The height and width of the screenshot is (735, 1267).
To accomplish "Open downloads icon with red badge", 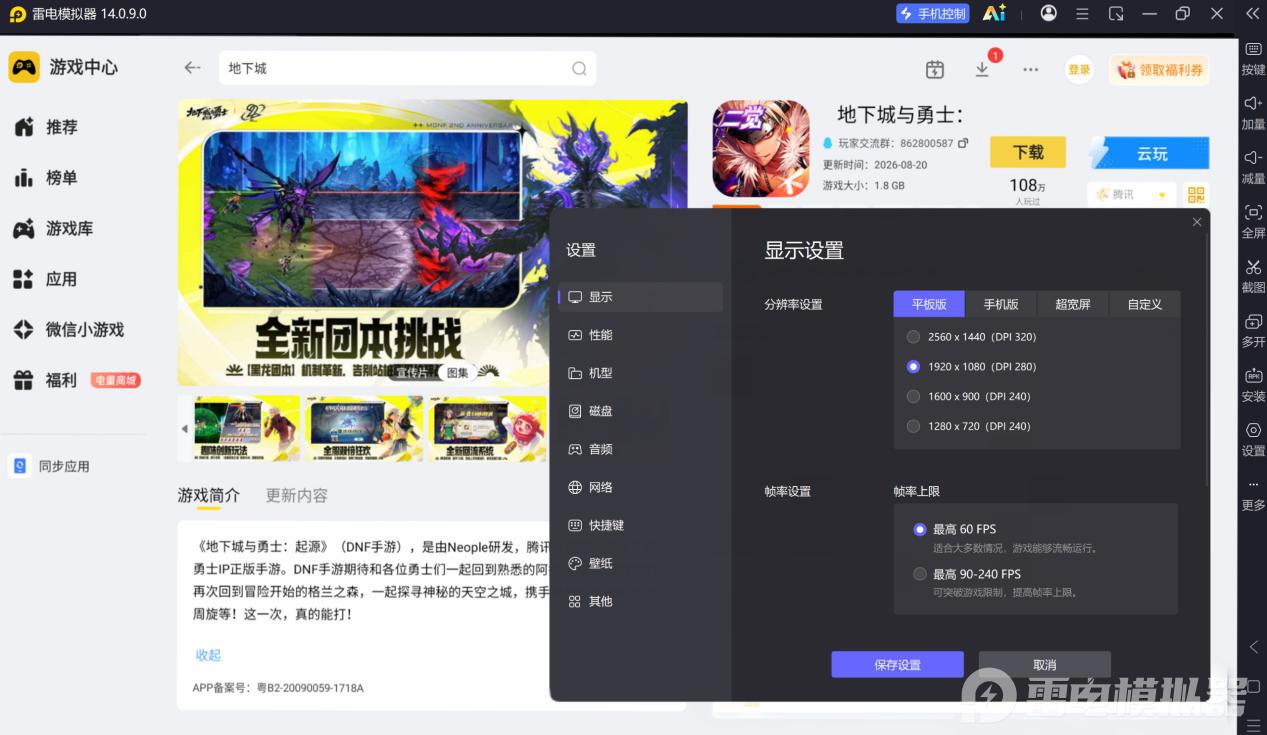I will [x=983, y=68].
